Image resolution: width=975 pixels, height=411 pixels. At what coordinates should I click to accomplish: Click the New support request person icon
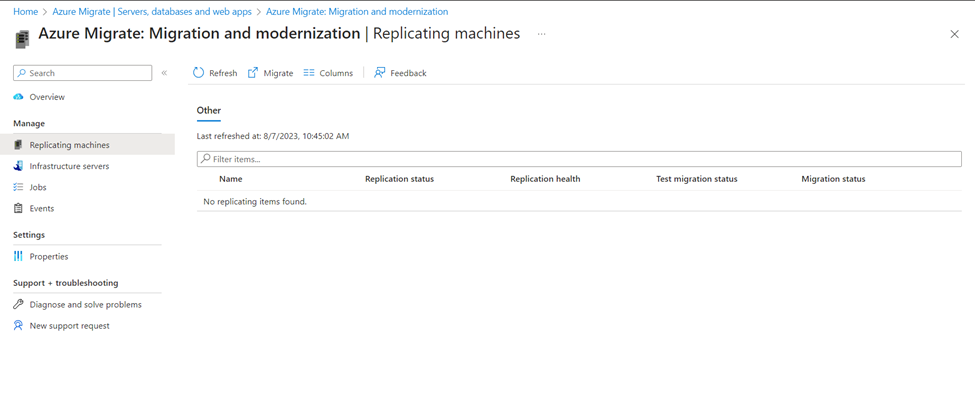(19, 326)
